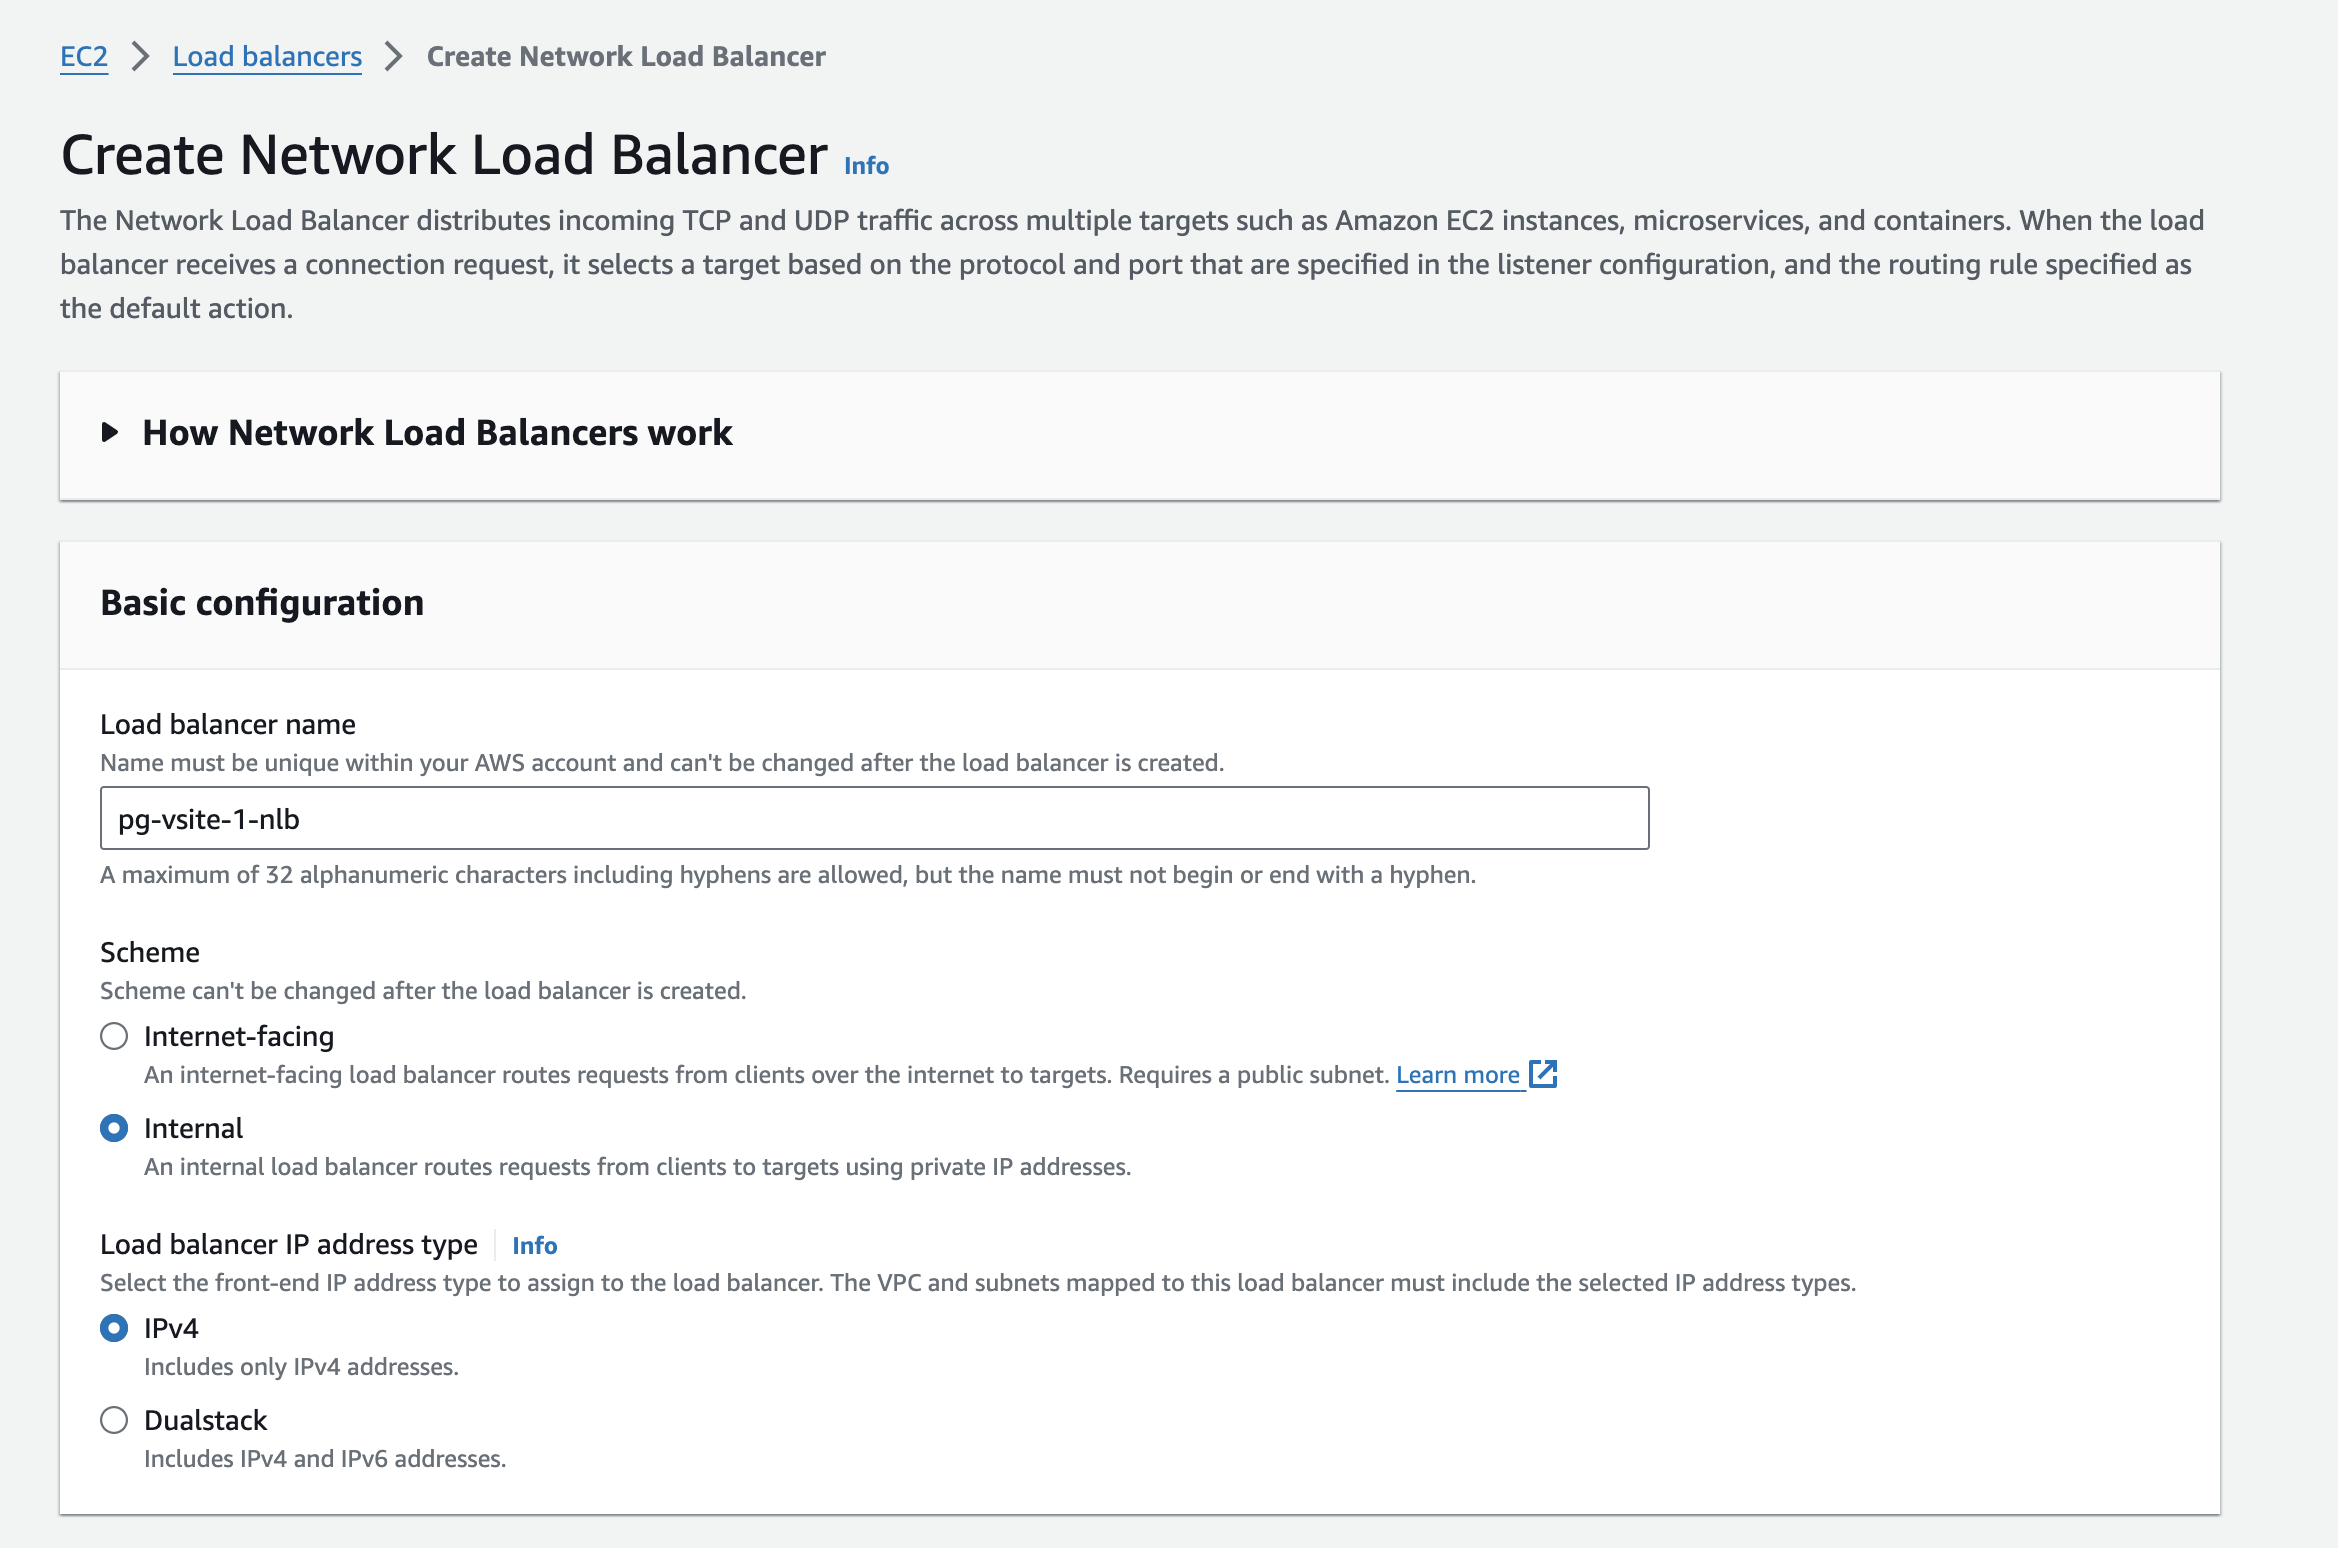This screenshot has height=1548, width=2338.
Task: Click the Internal option label text
Action: 193,1128
